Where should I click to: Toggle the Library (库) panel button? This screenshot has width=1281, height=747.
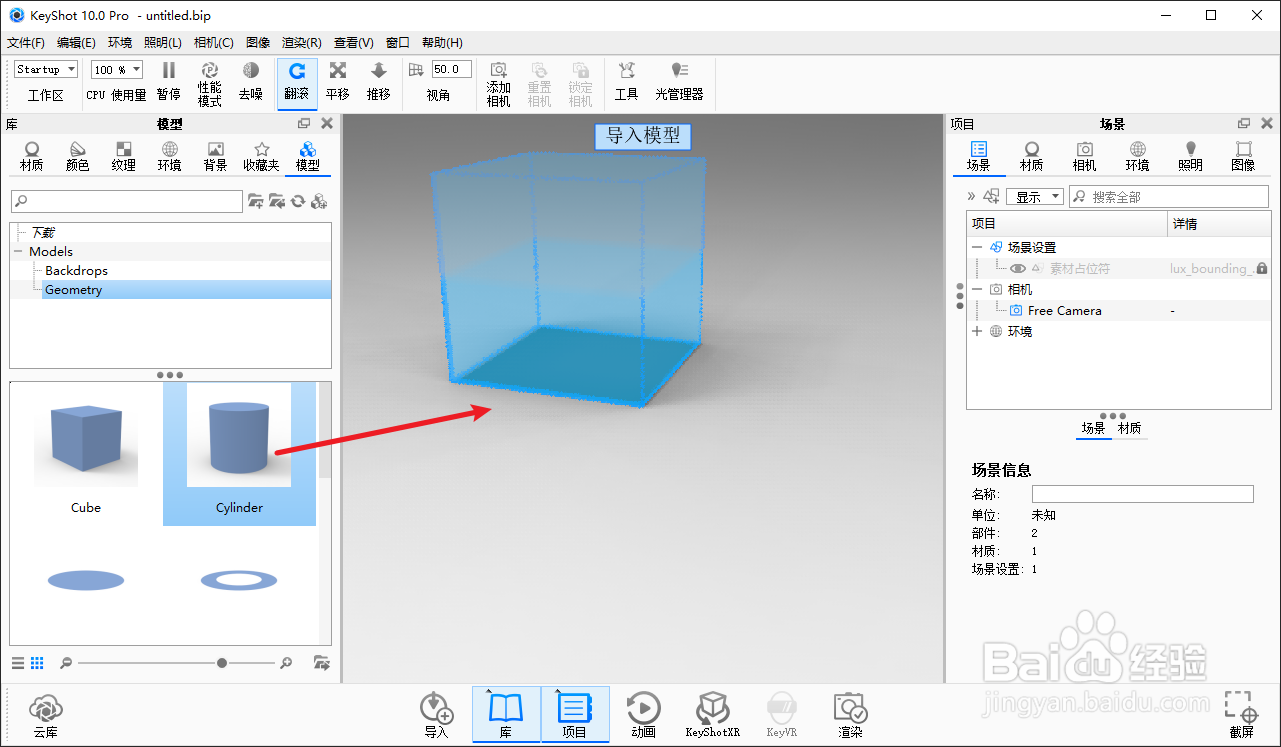(506, 715)
